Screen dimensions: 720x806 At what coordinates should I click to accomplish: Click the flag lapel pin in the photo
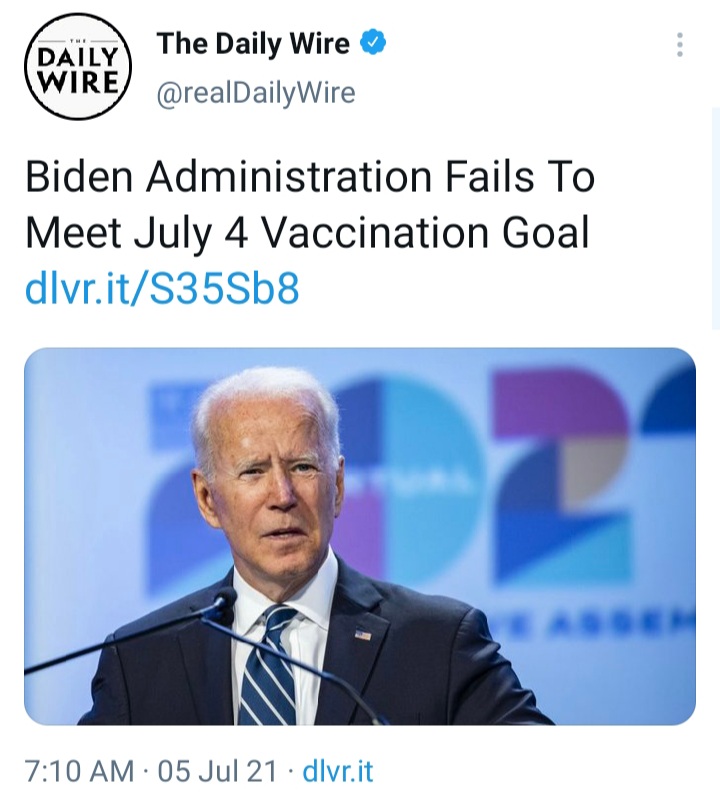[x=363, y=636]
